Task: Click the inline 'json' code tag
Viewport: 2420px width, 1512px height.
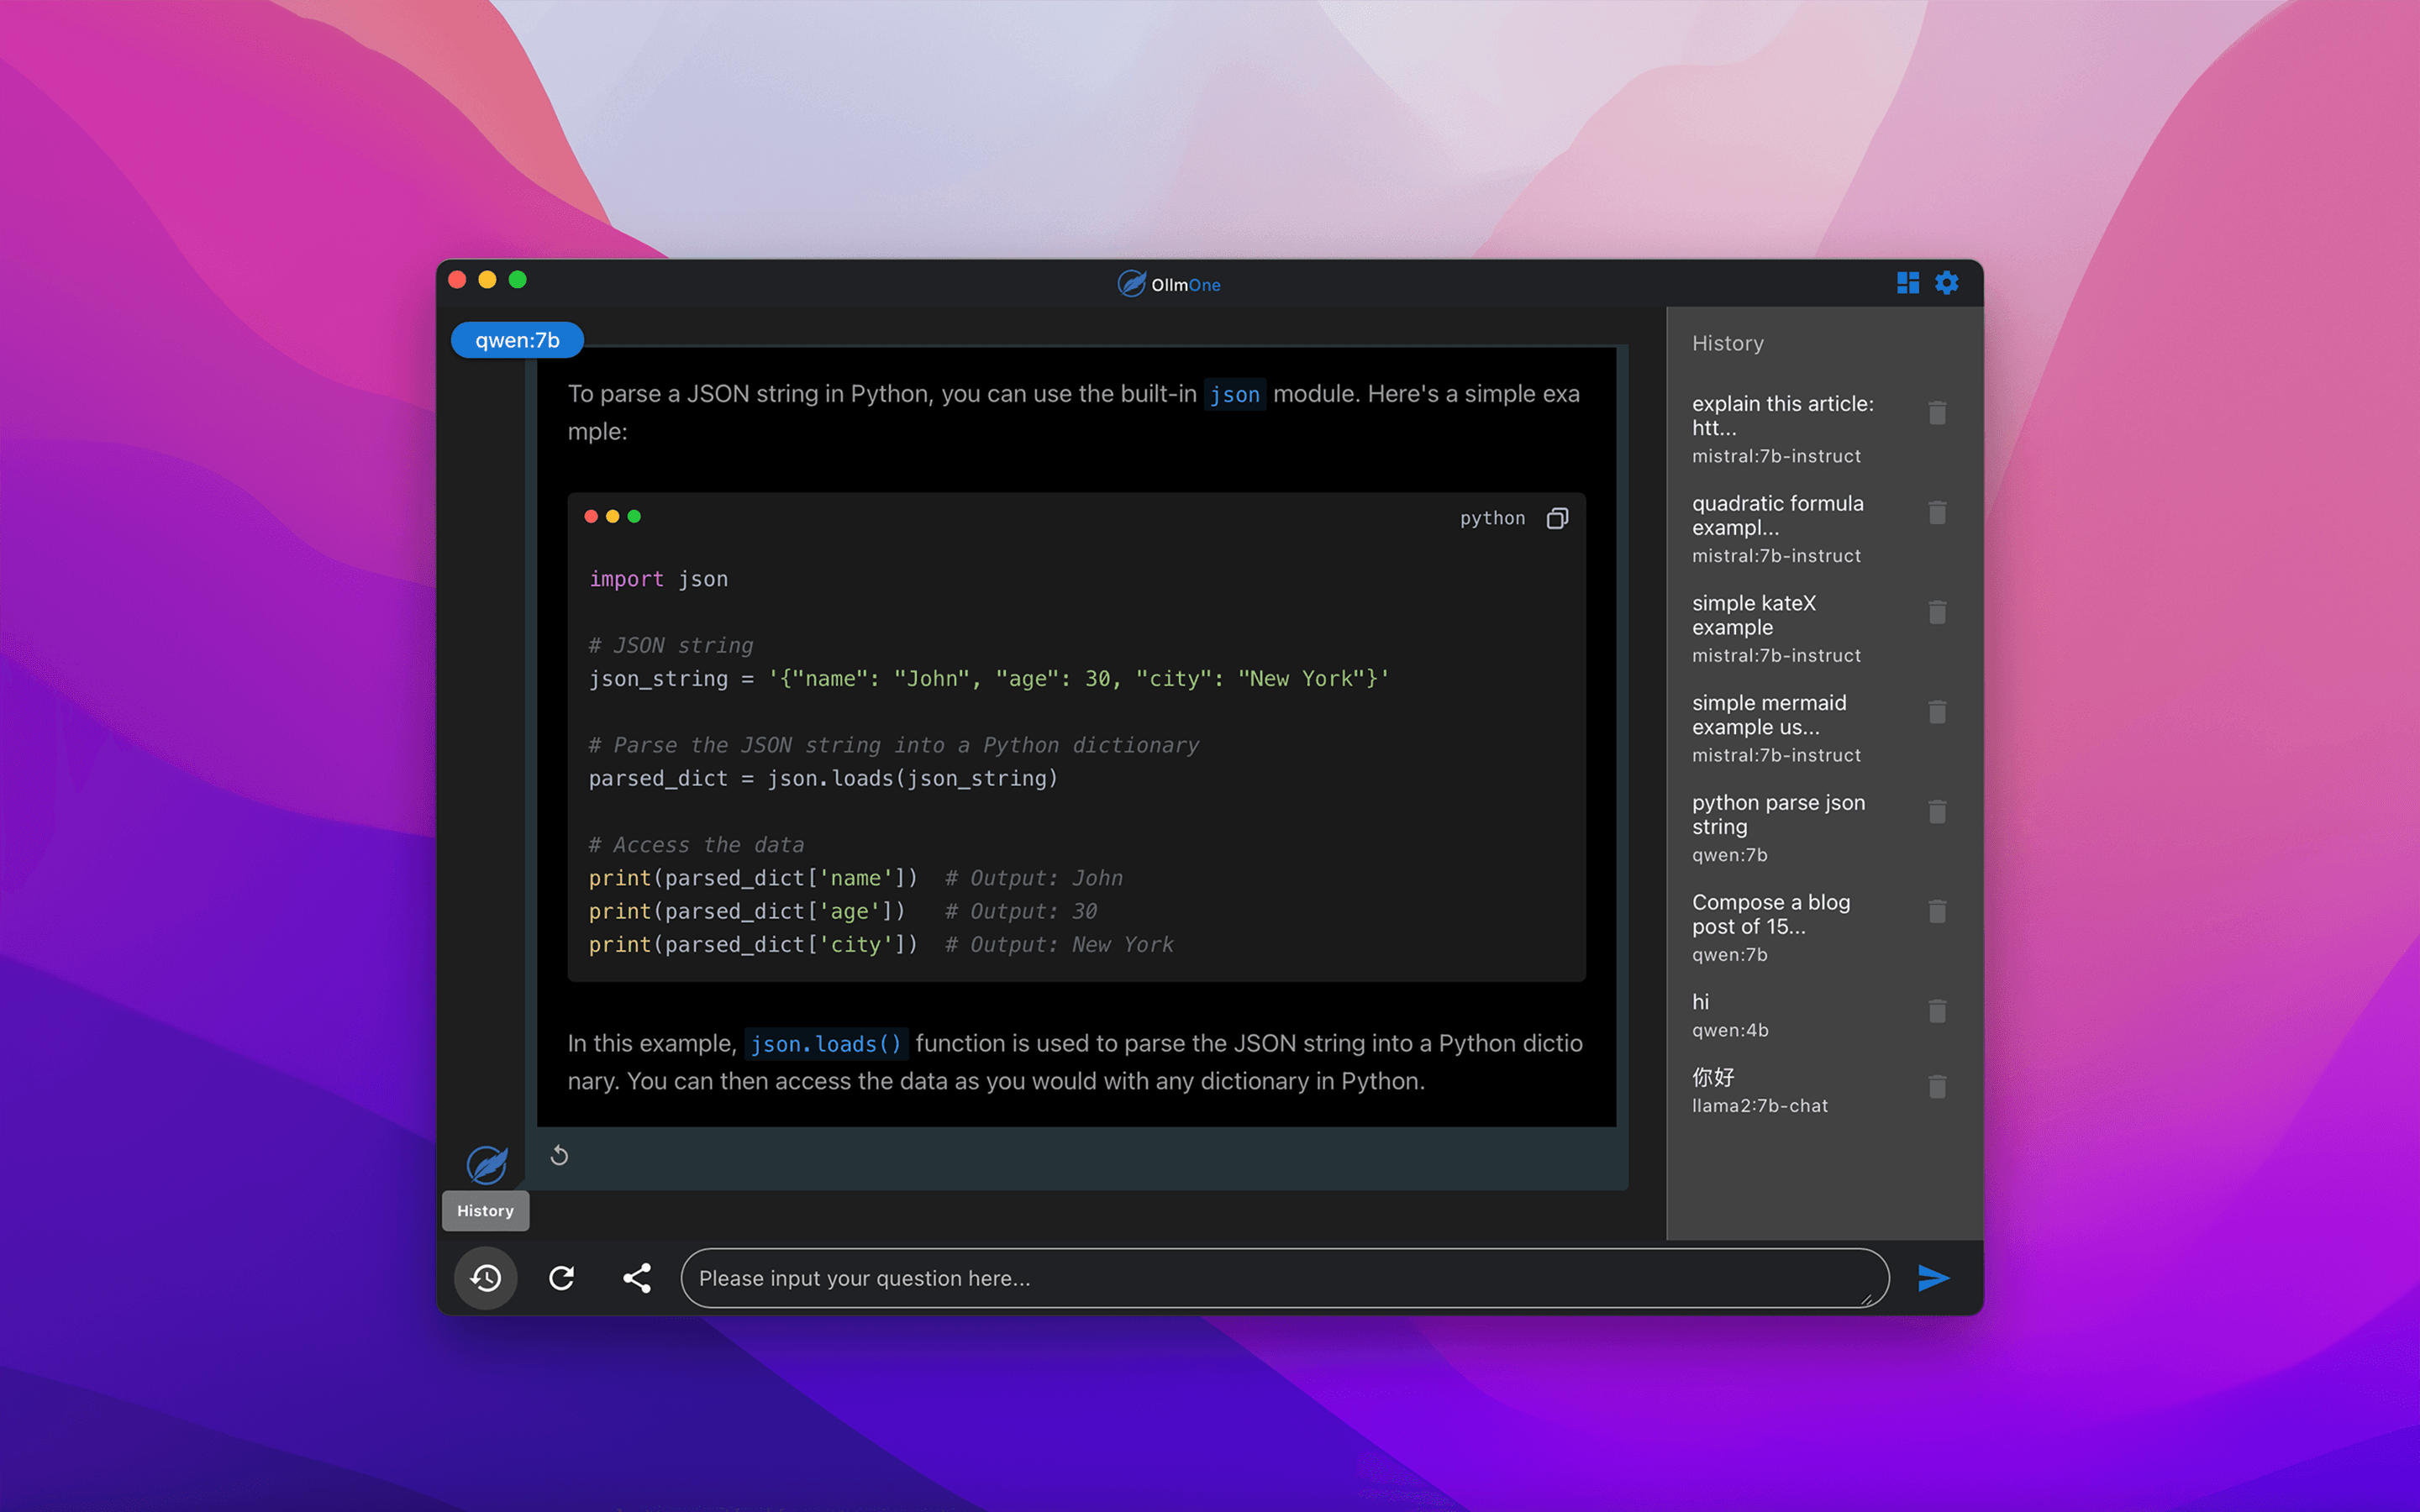Action: click(1234, 395)
